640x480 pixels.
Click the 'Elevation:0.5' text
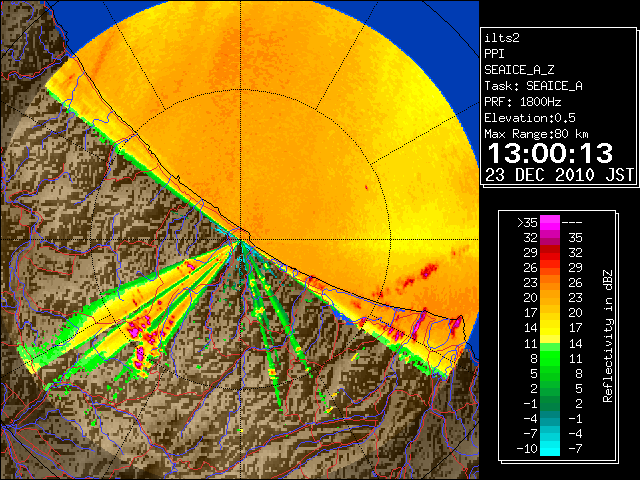coord(530,118)
